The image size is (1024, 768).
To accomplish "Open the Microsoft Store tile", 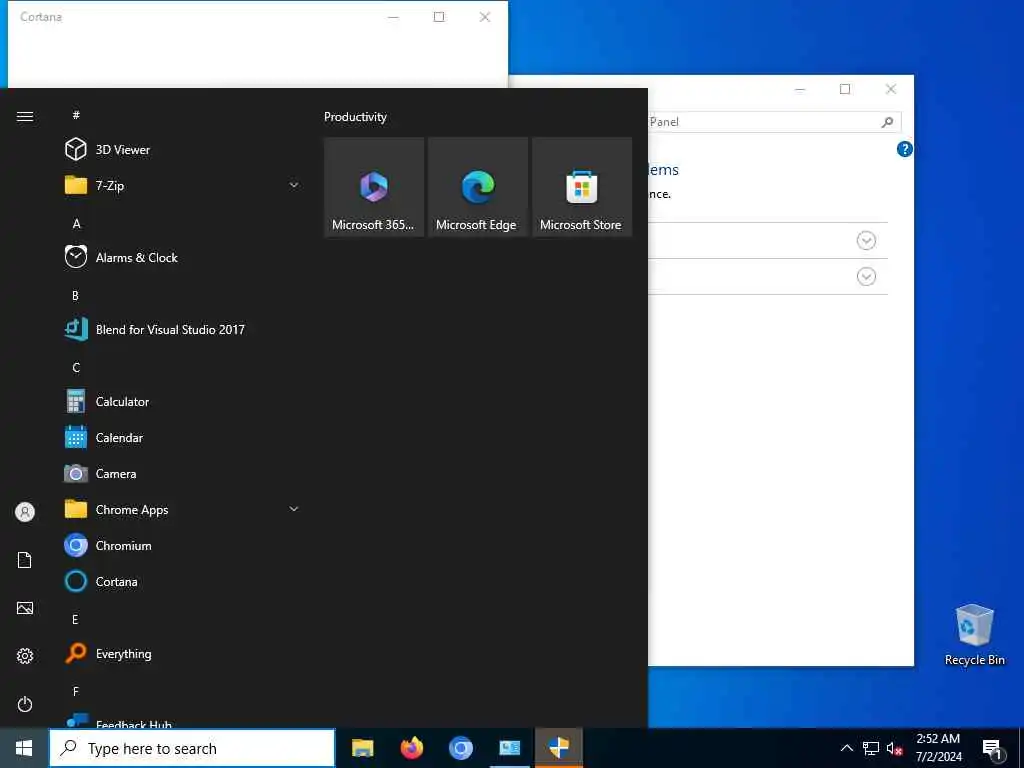I will click(x=582, y=187).
